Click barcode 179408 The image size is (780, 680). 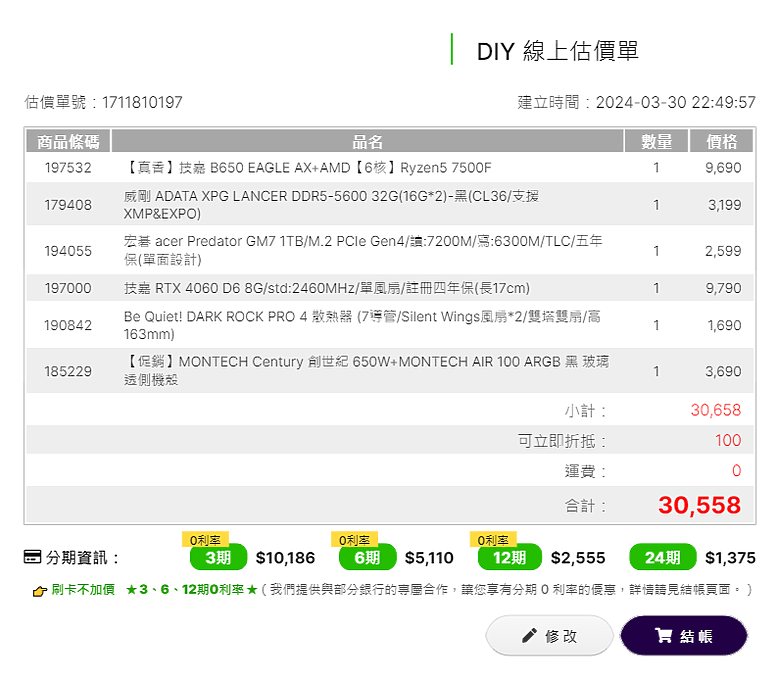pos(68,205)
